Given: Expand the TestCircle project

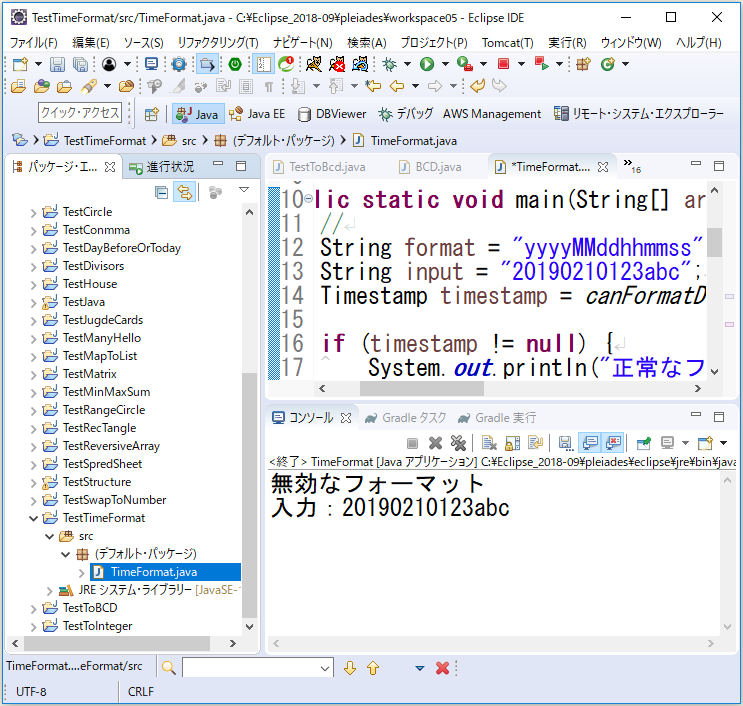Looking at the screenshot, I should pyautogui.click(x=33, y=212).
